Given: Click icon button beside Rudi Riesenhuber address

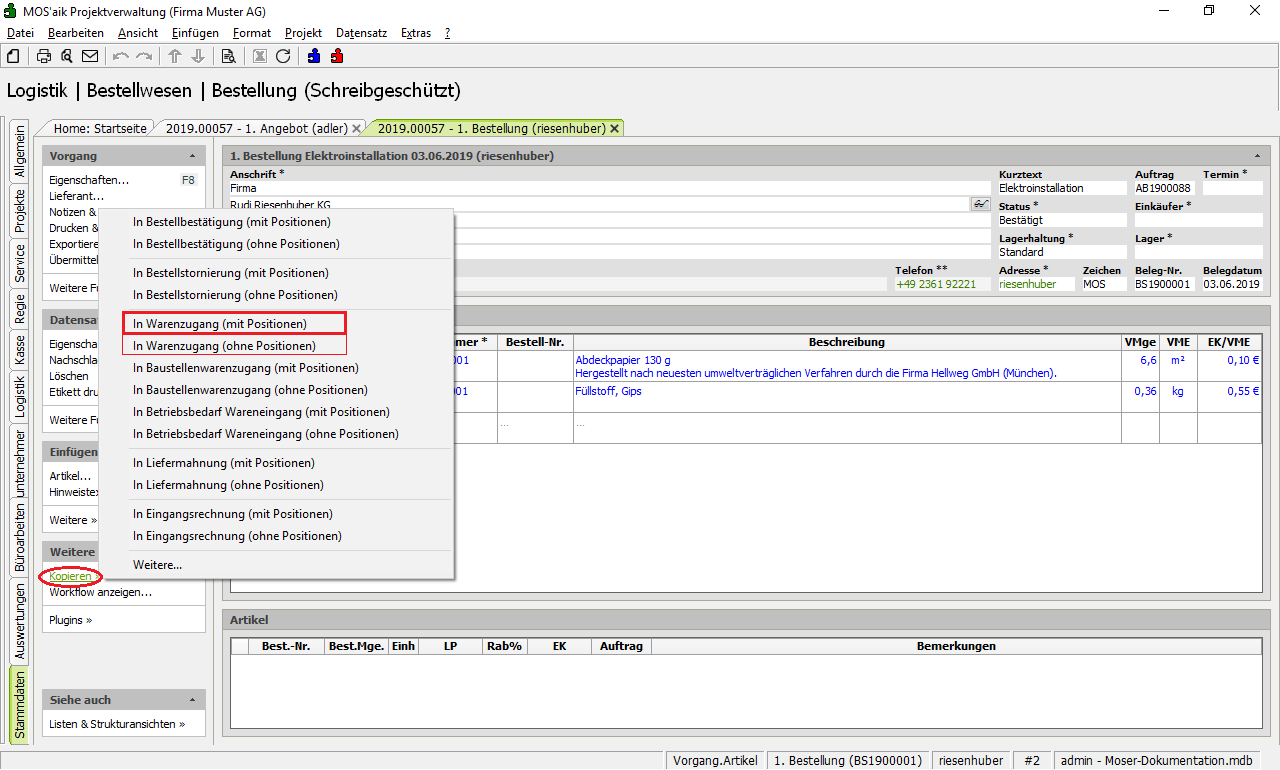Looking at the screenshot, I should point(980,204).
